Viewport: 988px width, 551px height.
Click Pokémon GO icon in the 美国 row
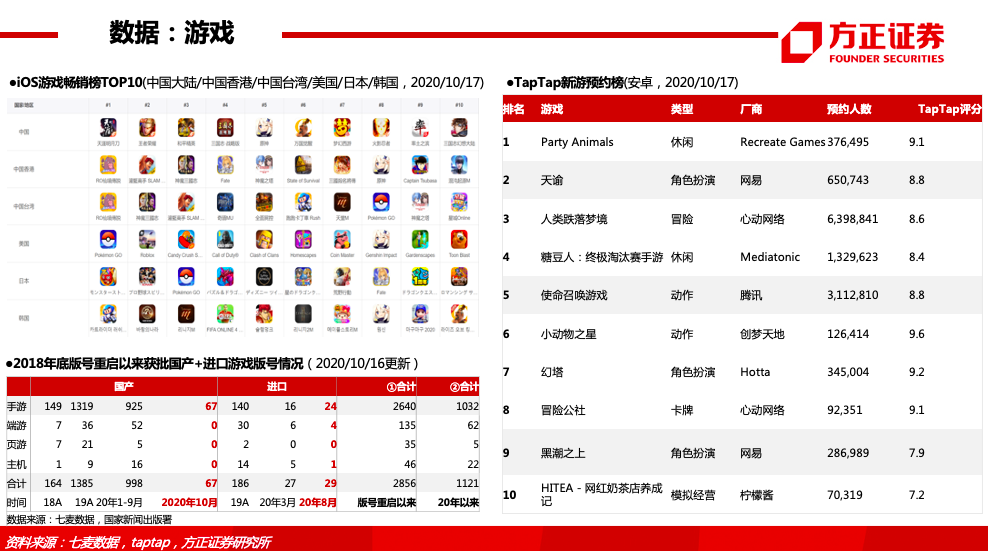coord(108,240)
